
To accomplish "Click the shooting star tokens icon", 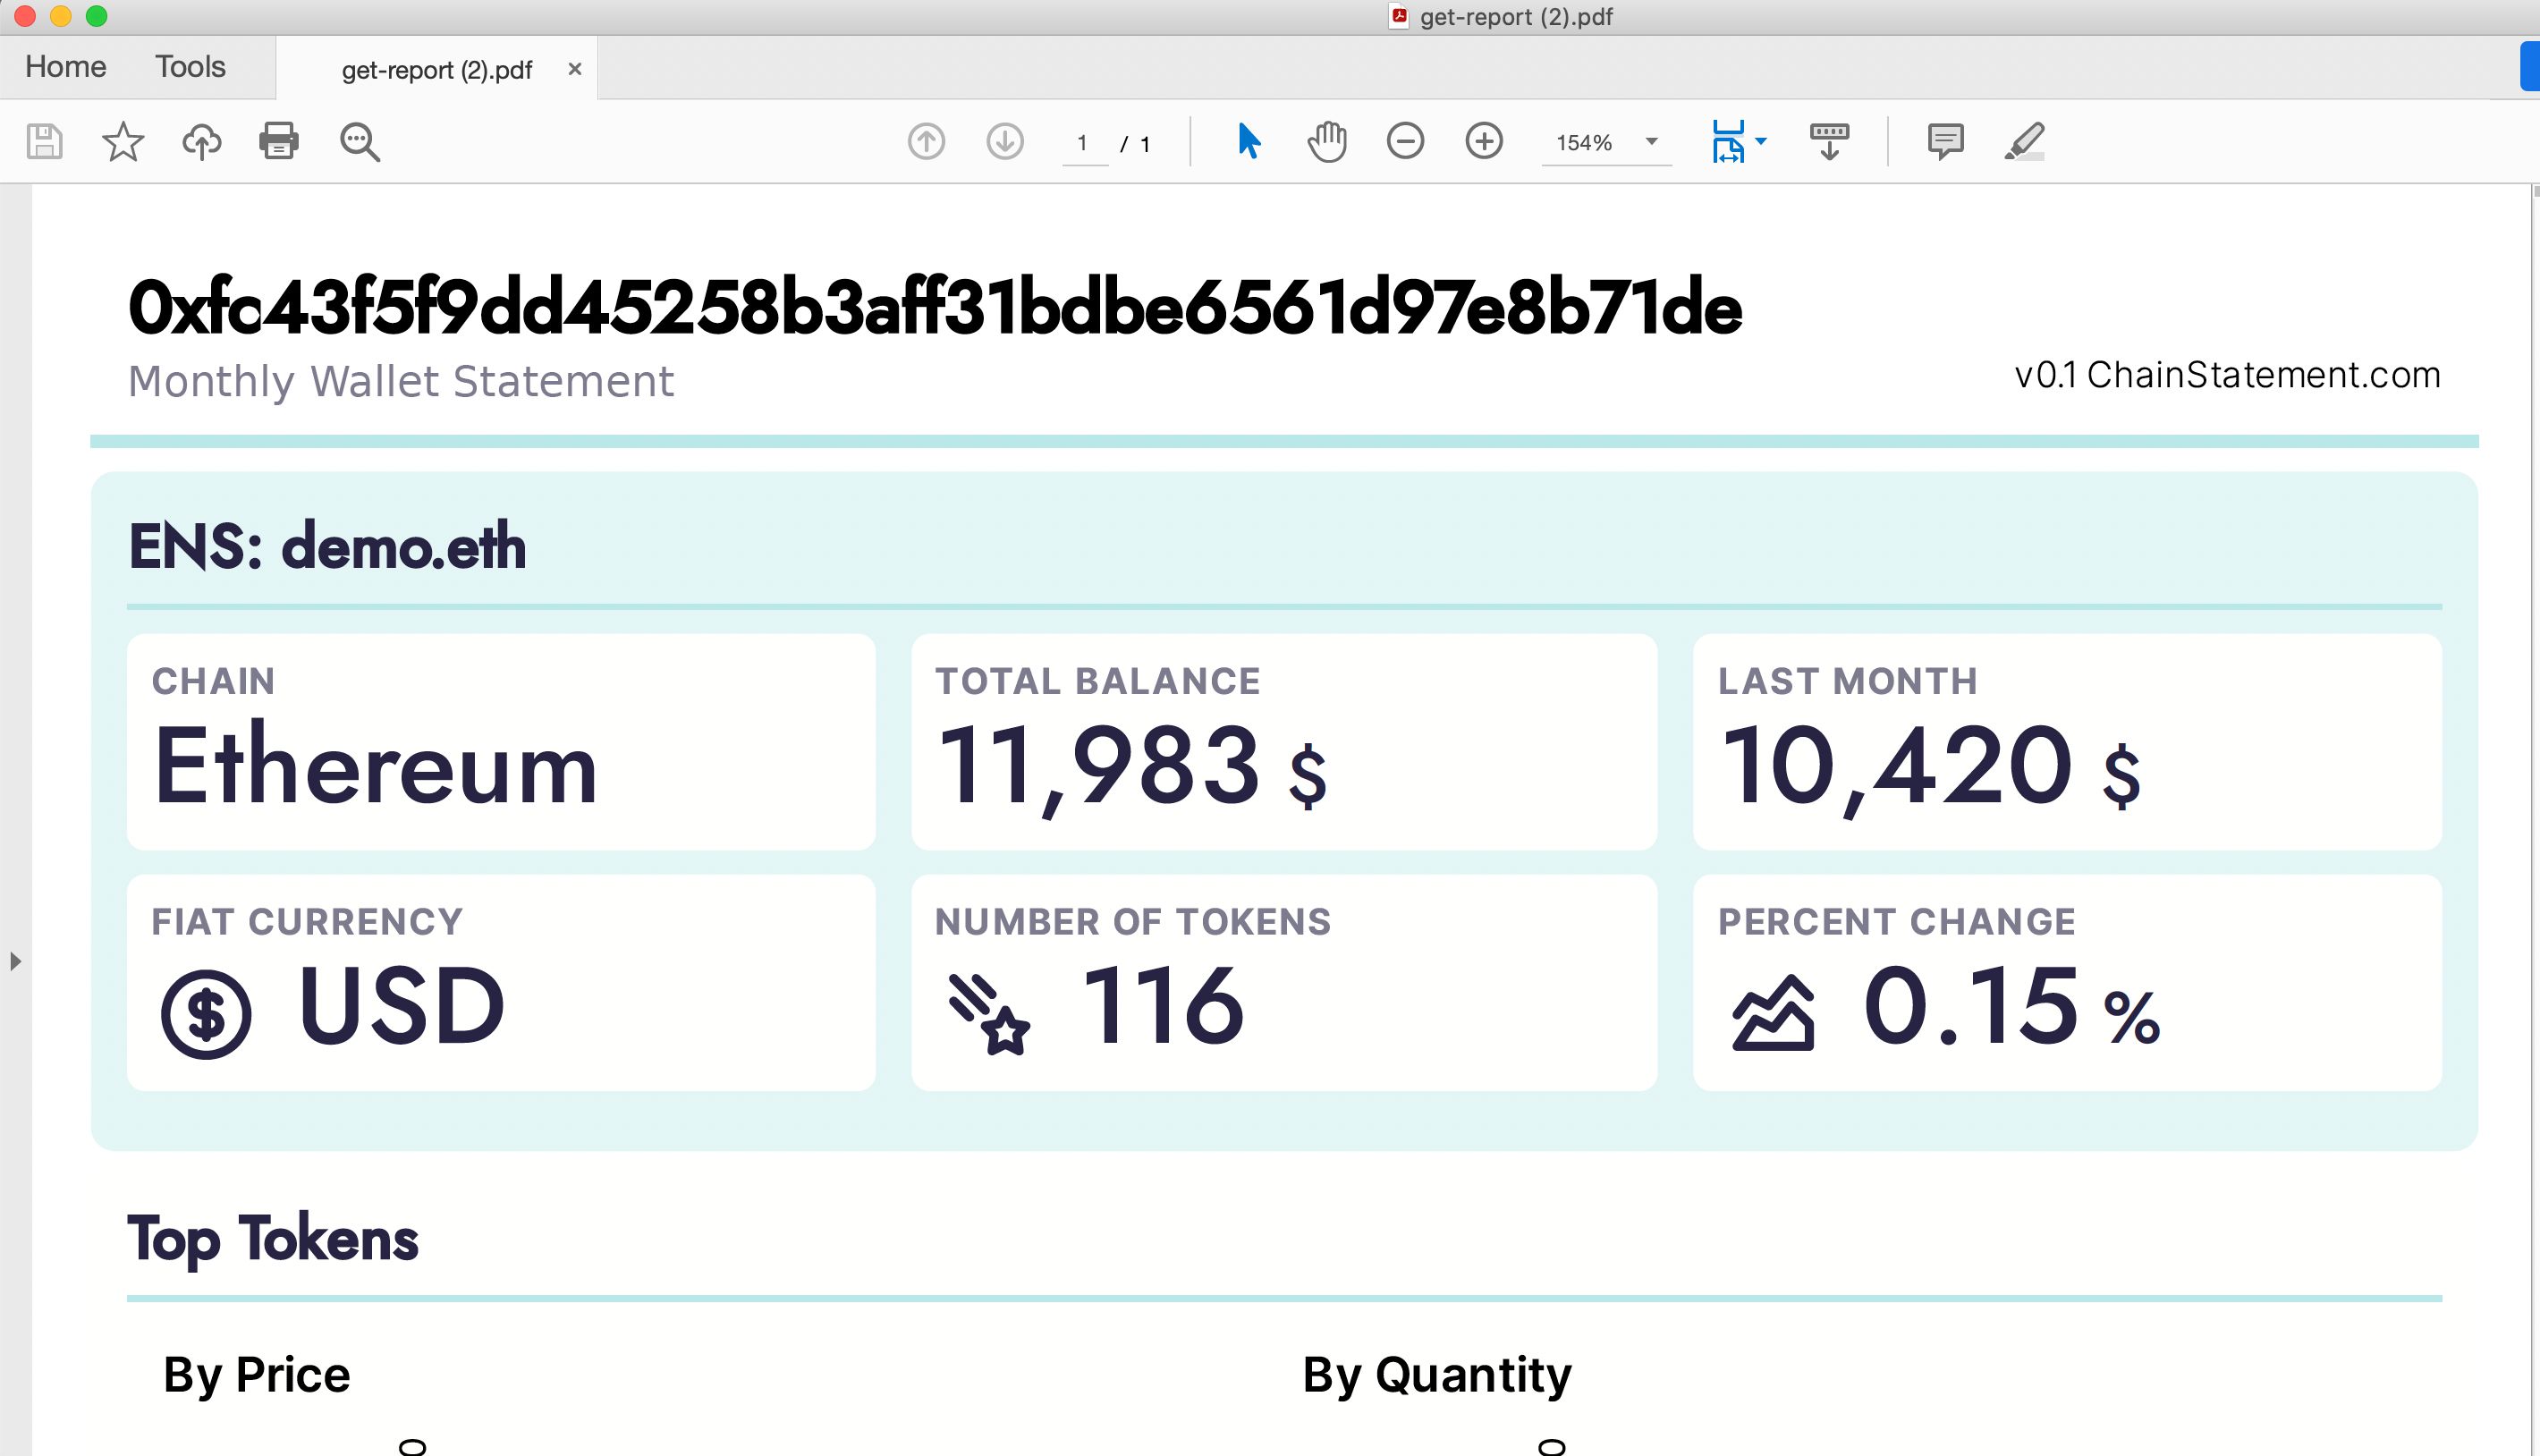I will pyautogui.click(x=988, y=1014).
